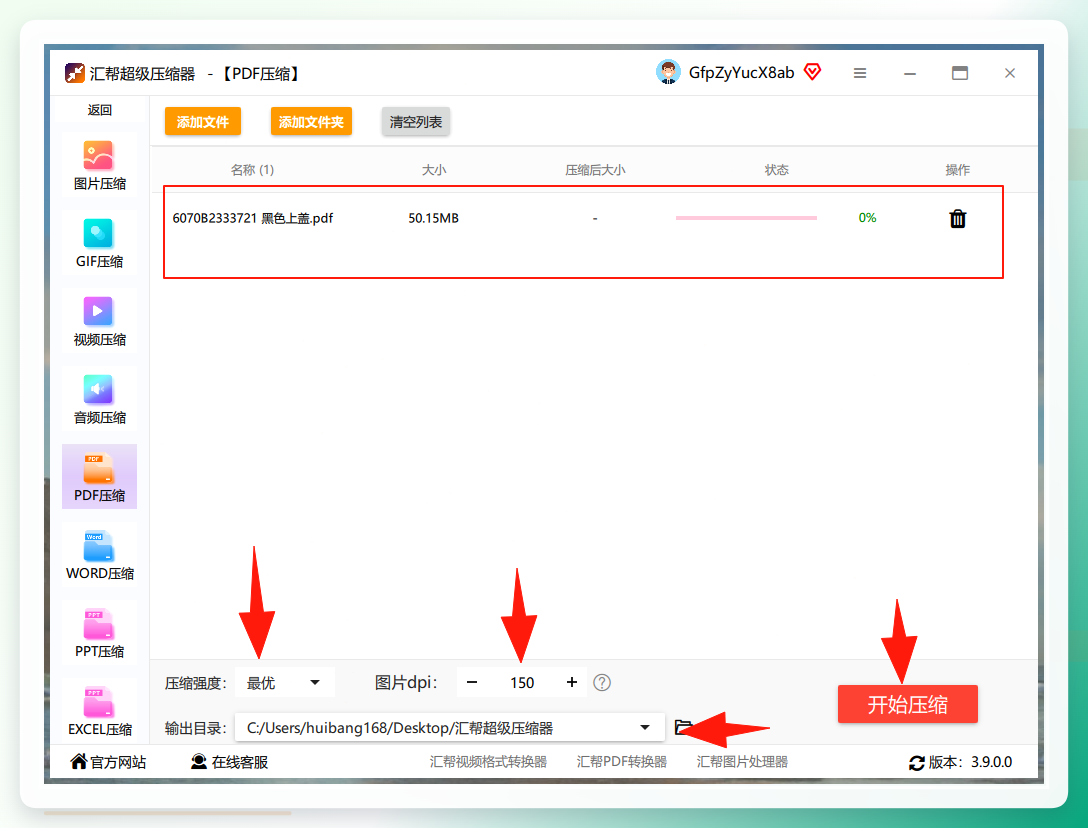Screen dimensions: 1088x828
Task: Open the 汇帮PDF转换器 link
Action: coord(622,762)
